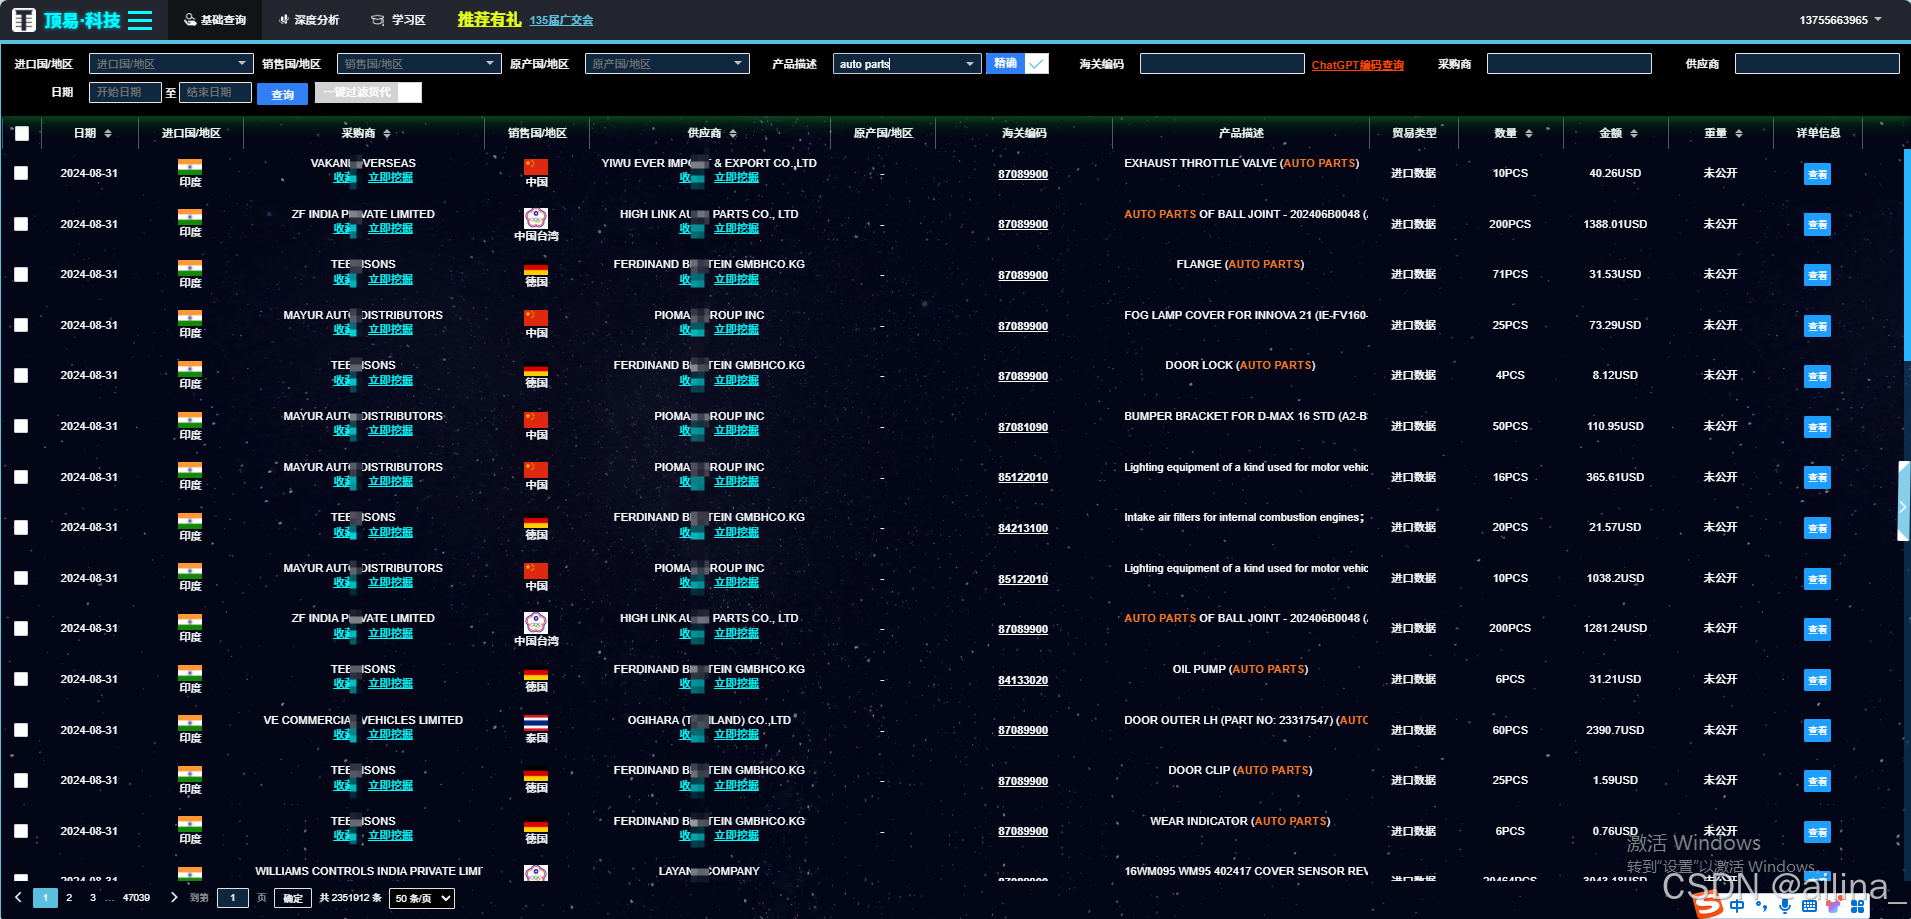Toggle Sogou 中 Chinese input mode

1737,905
